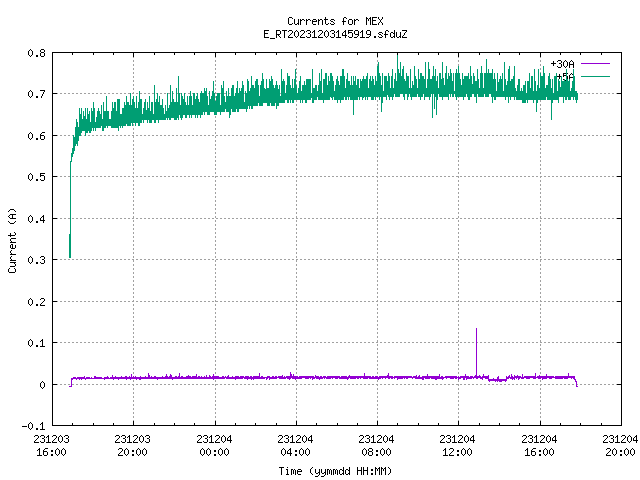640x480 pixels.
Task: Click the 0.7 y-axis tick label
Action: (36, 94)
